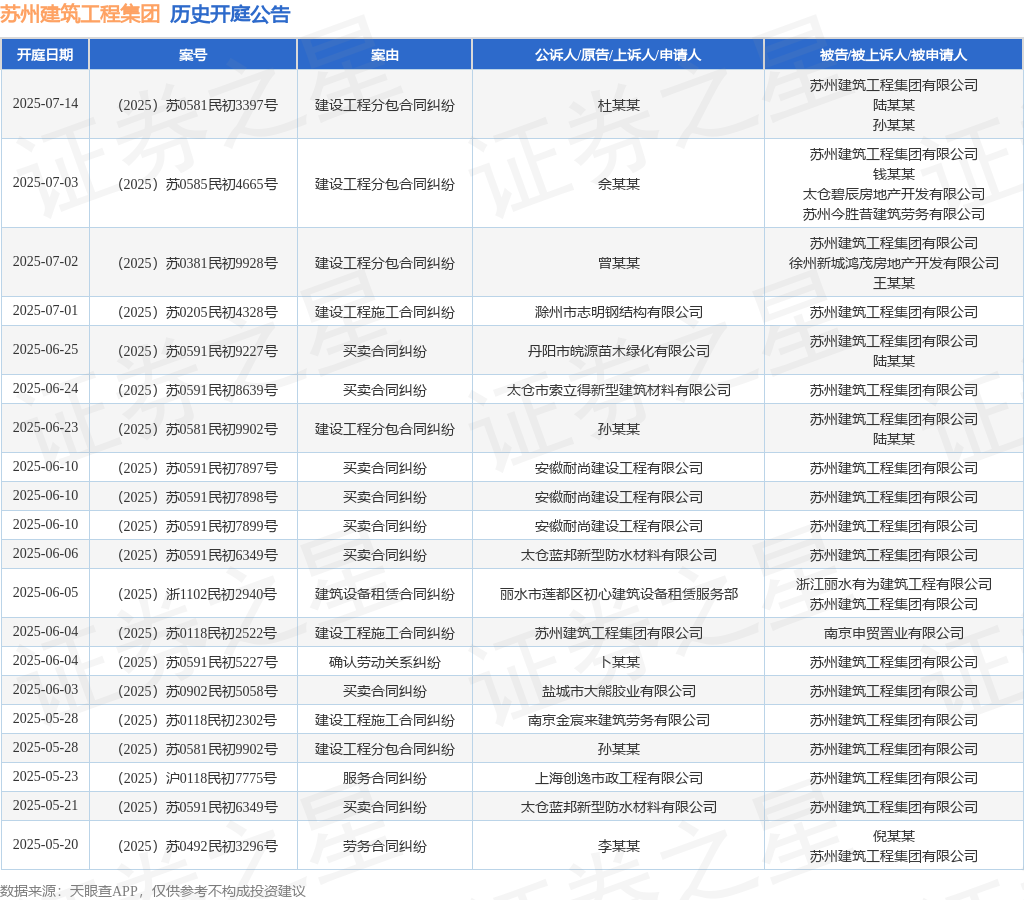Click case number 苏0591民初9227号
This screenshot has height=900, width=1024.
click(x=198, y=351)
